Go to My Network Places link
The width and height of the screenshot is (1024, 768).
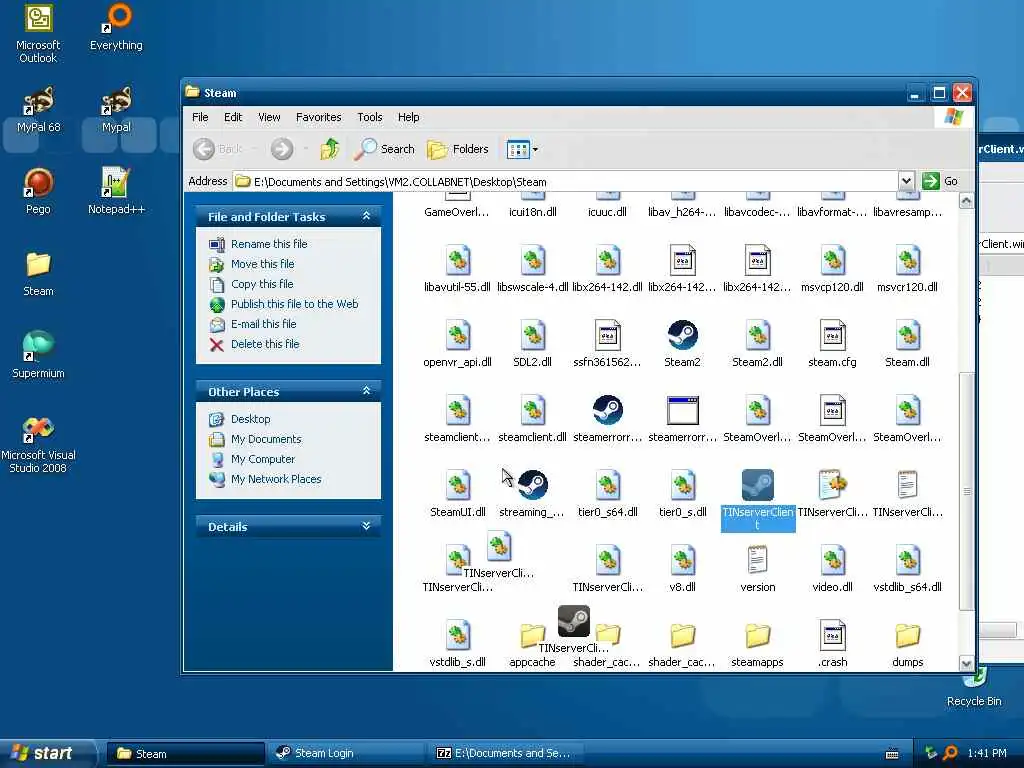(276, 479)
